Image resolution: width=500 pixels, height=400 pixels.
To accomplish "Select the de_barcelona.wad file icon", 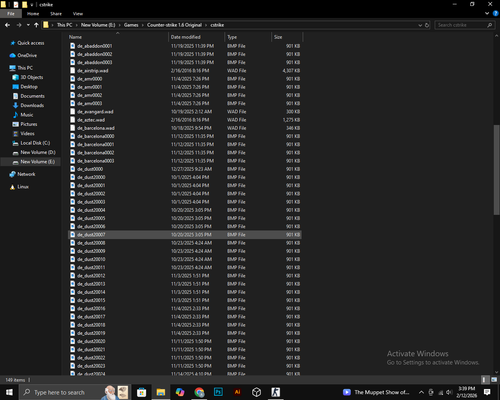I will [x=73, y=128].
